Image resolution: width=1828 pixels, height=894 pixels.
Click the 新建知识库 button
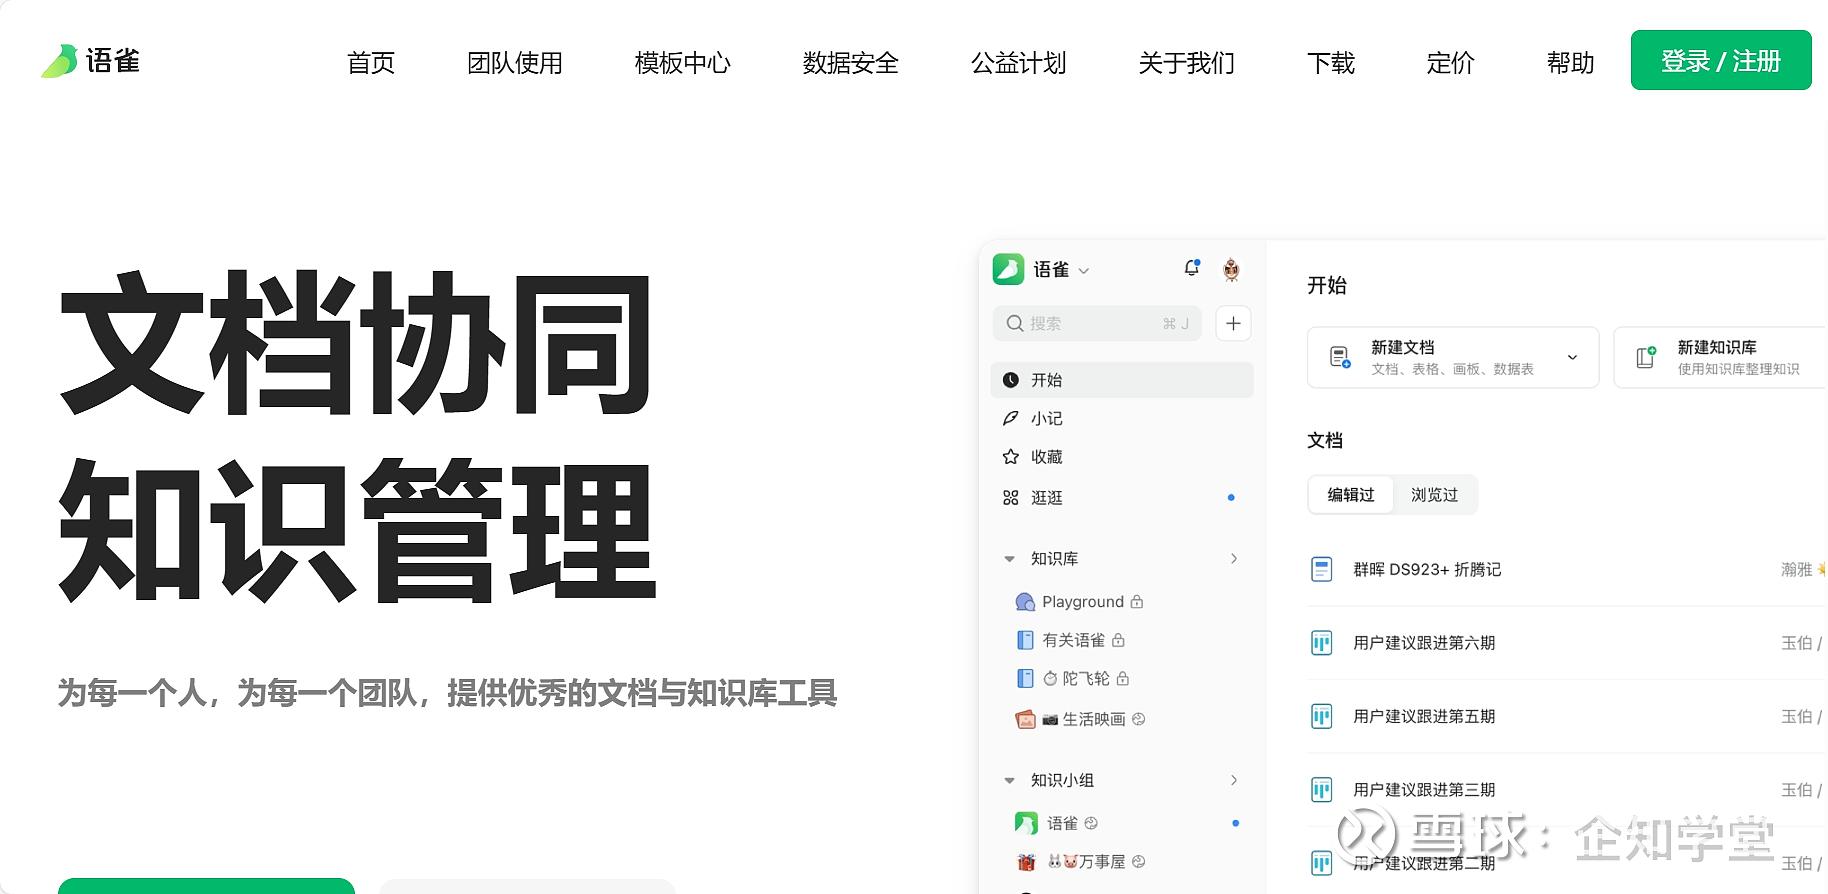pos(1720,357)
